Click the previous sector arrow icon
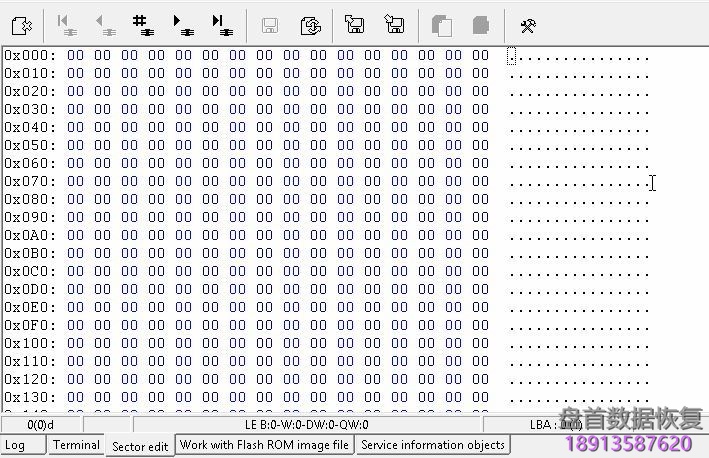709x458 pixels. tap(103, 24)
